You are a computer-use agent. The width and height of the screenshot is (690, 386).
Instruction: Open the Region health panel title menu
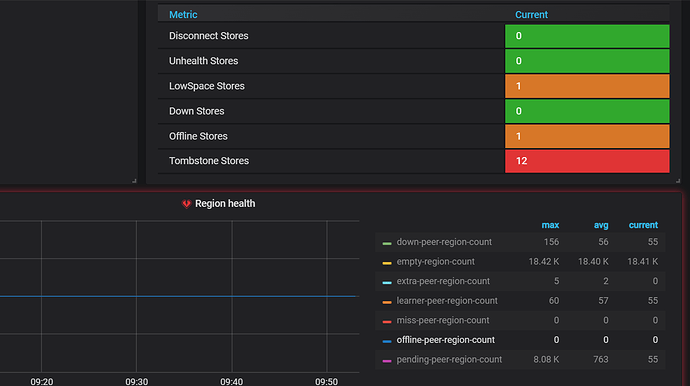click(x=225, y=204)
